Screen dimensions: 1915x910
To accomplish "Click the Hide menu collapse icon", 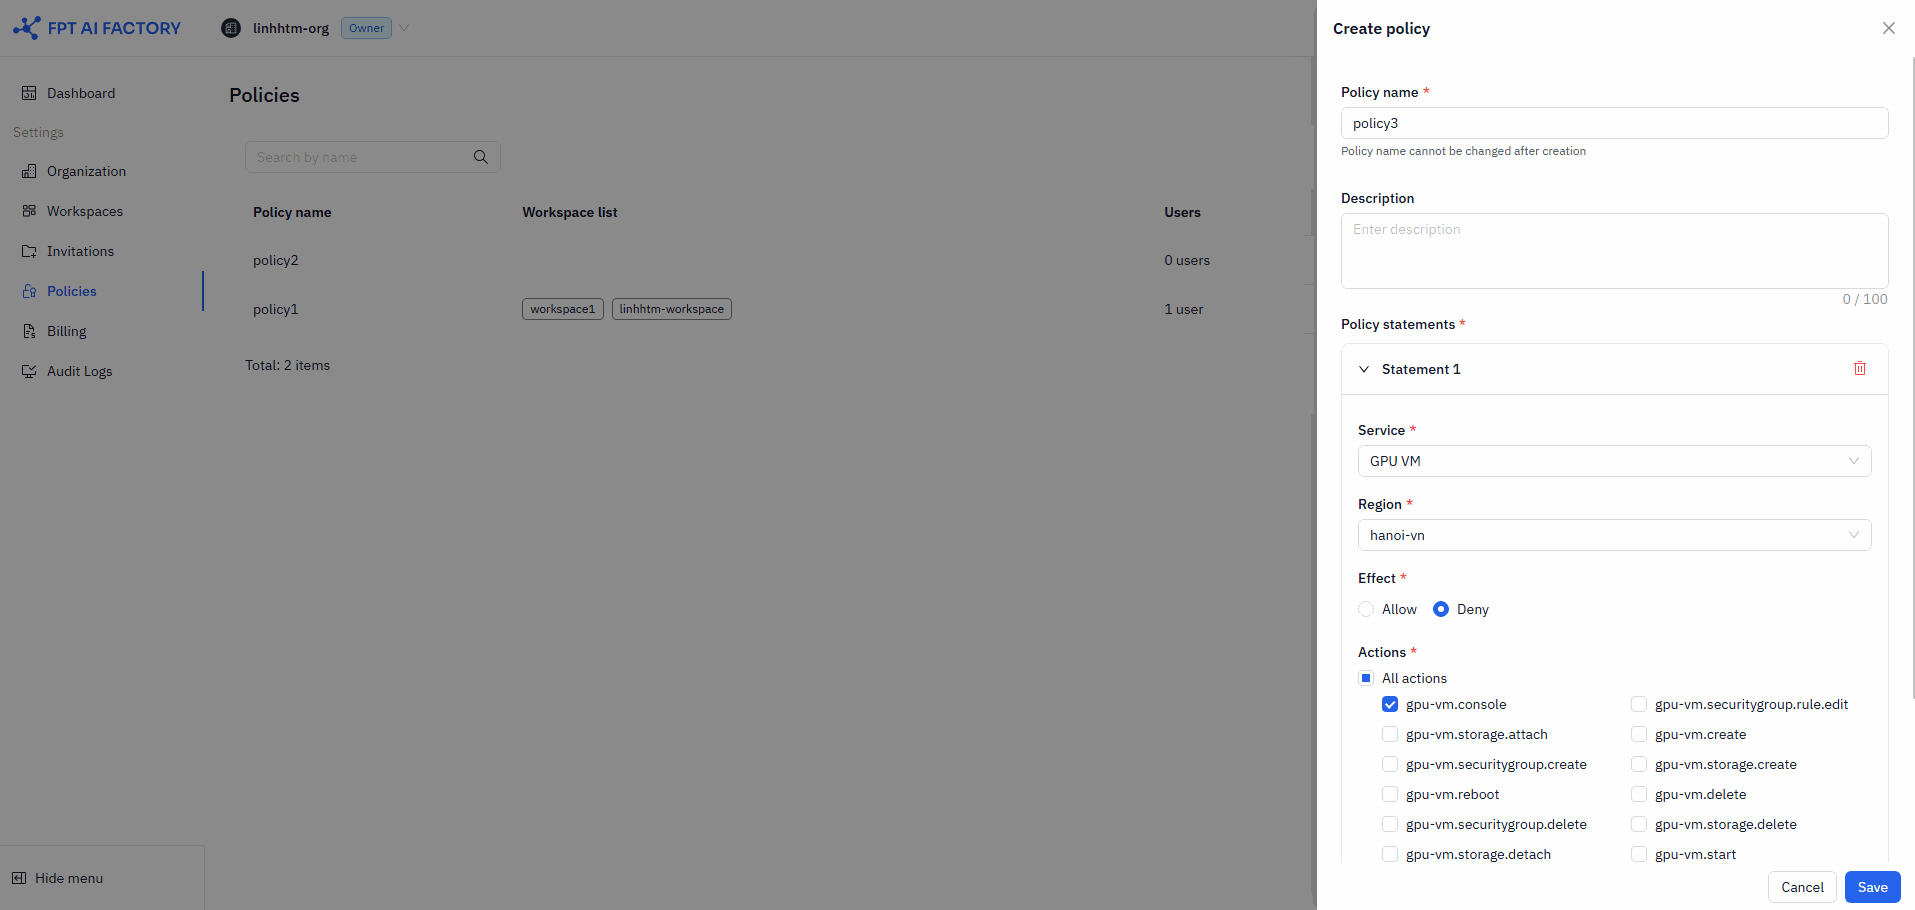I will (x=19, y=878).
